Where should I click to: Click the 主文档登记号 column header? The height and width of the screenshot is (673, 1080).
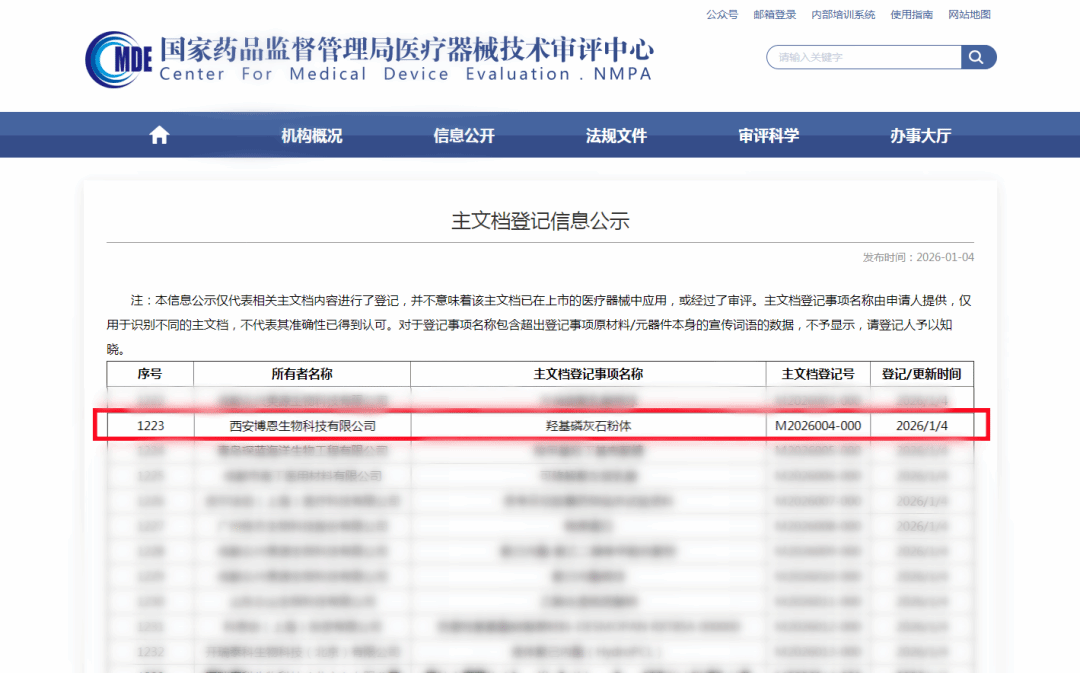[x=818, y=374]
